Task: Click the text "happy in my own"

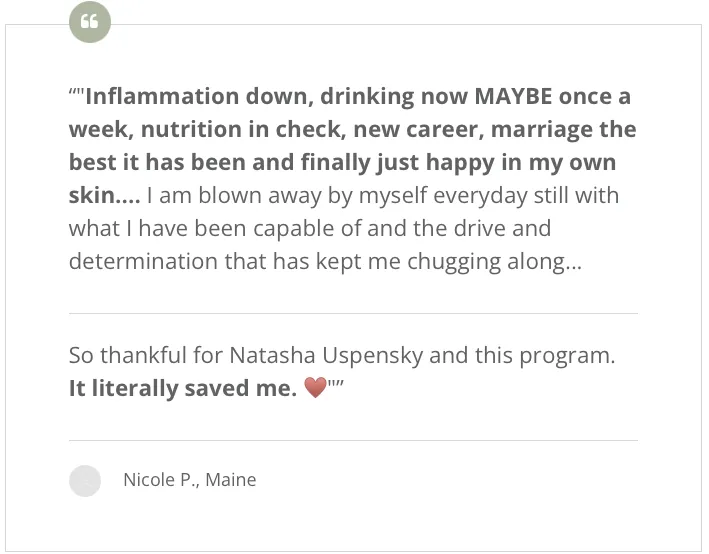Action: [x=539, y=162]
